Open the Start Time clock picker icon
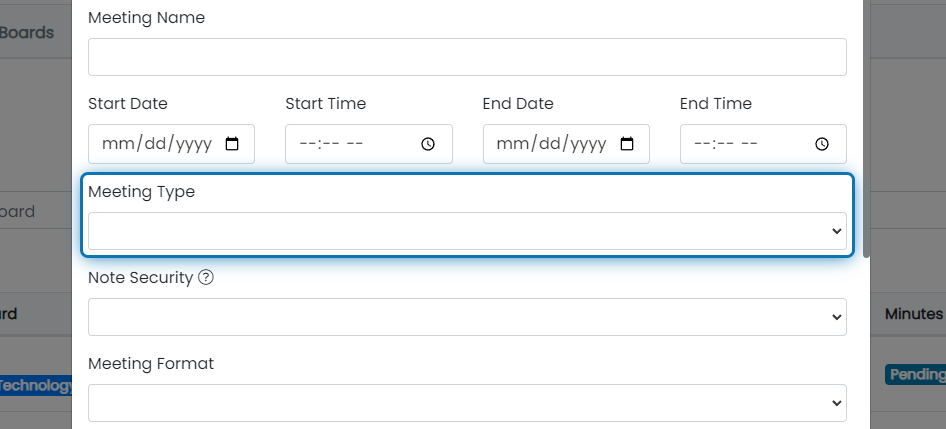This screenshot has width=946, height=429. click(x=428, y=144)
